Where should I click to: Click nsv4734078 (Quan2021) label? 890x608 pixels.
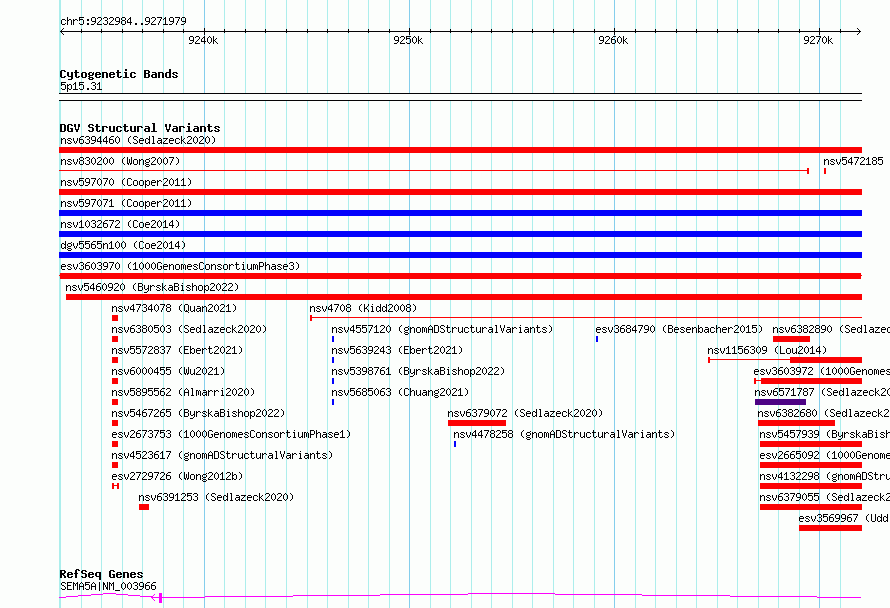tap(174, 308)
